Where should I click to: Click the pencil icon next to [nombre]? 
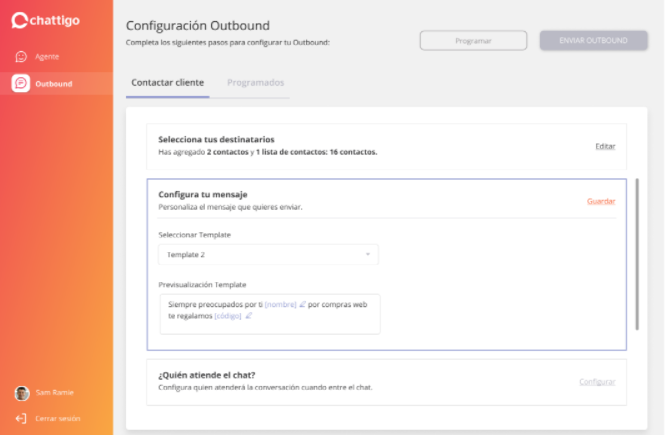302,304
